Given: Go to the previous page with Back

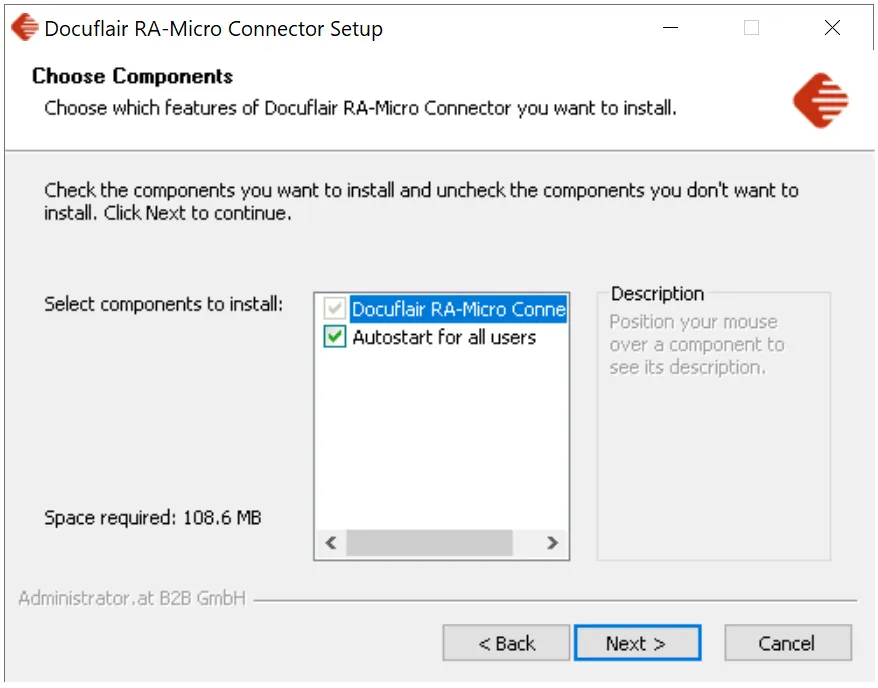Looking at the screenshot, I should 506,644.
